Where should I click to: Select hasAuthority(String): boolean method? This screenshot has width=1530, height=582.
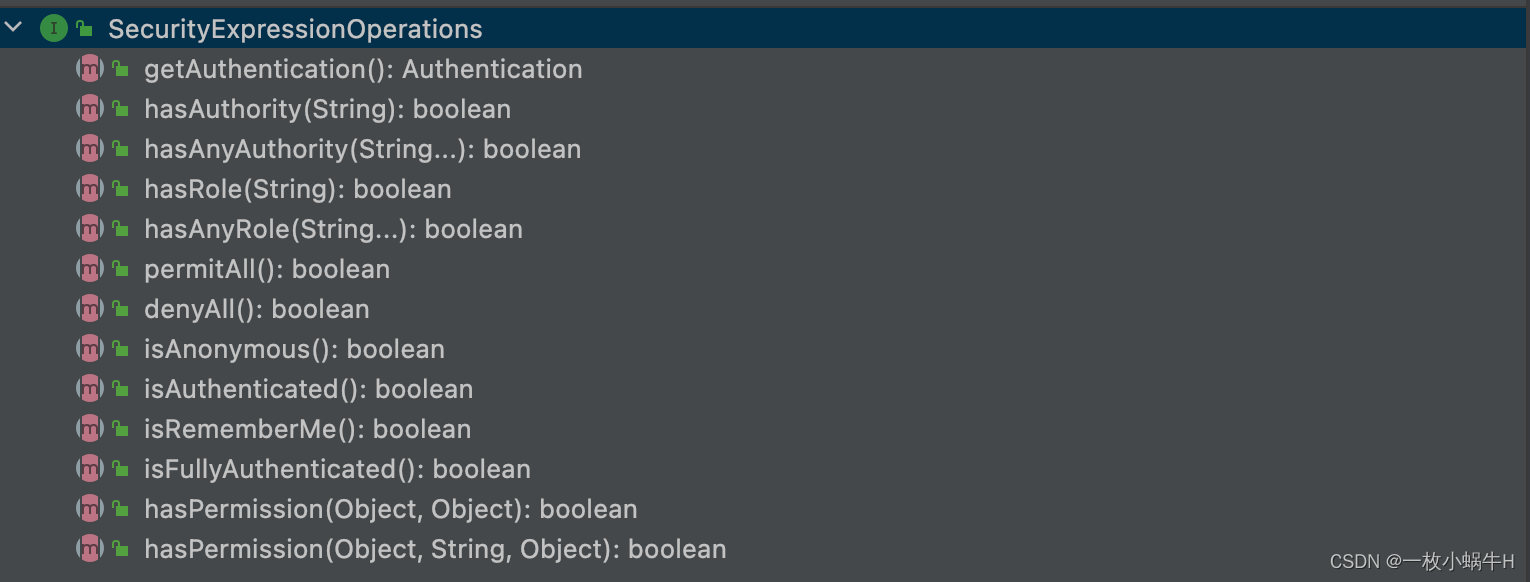pyautogui.click(x=327, y=109)
